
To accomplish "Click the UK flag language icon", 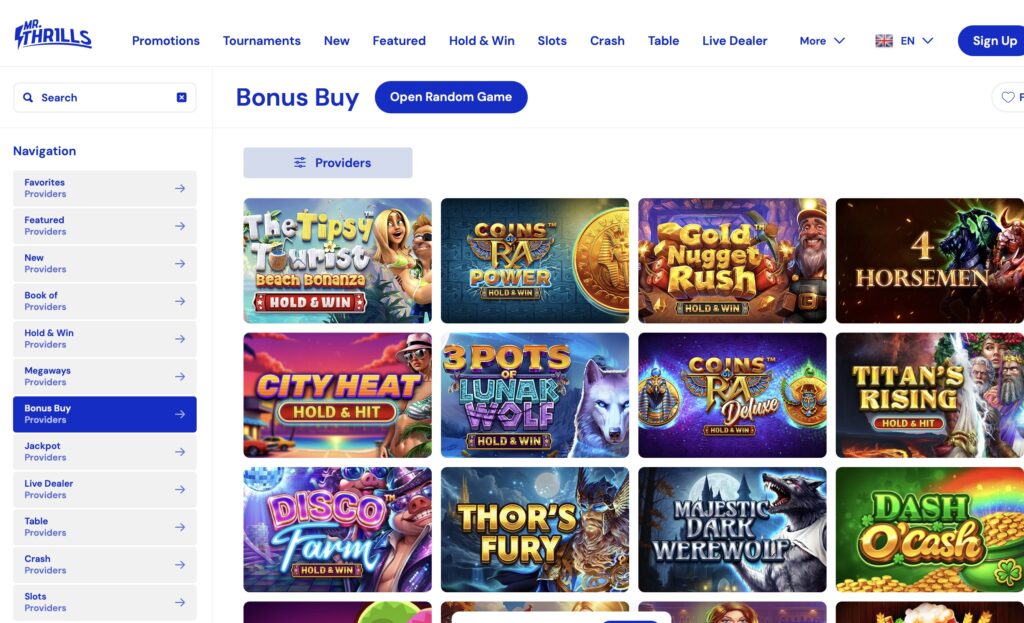I will click(884, 41).
